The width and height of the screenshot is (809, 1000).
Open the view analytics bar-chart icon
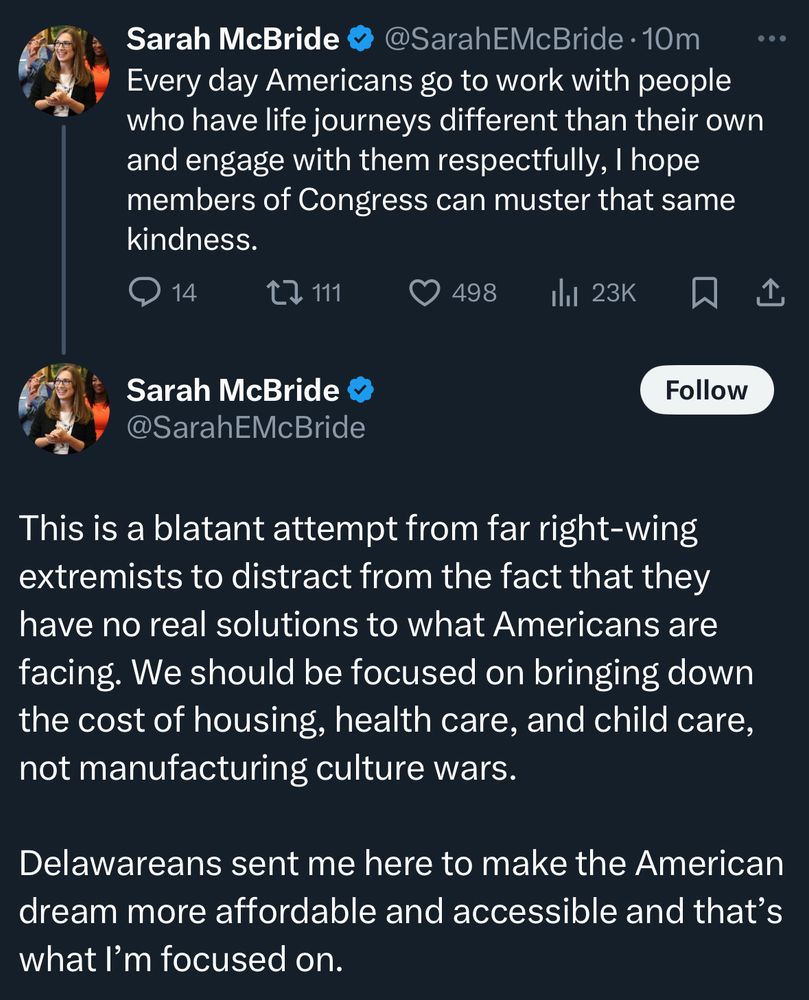(565, 292)
